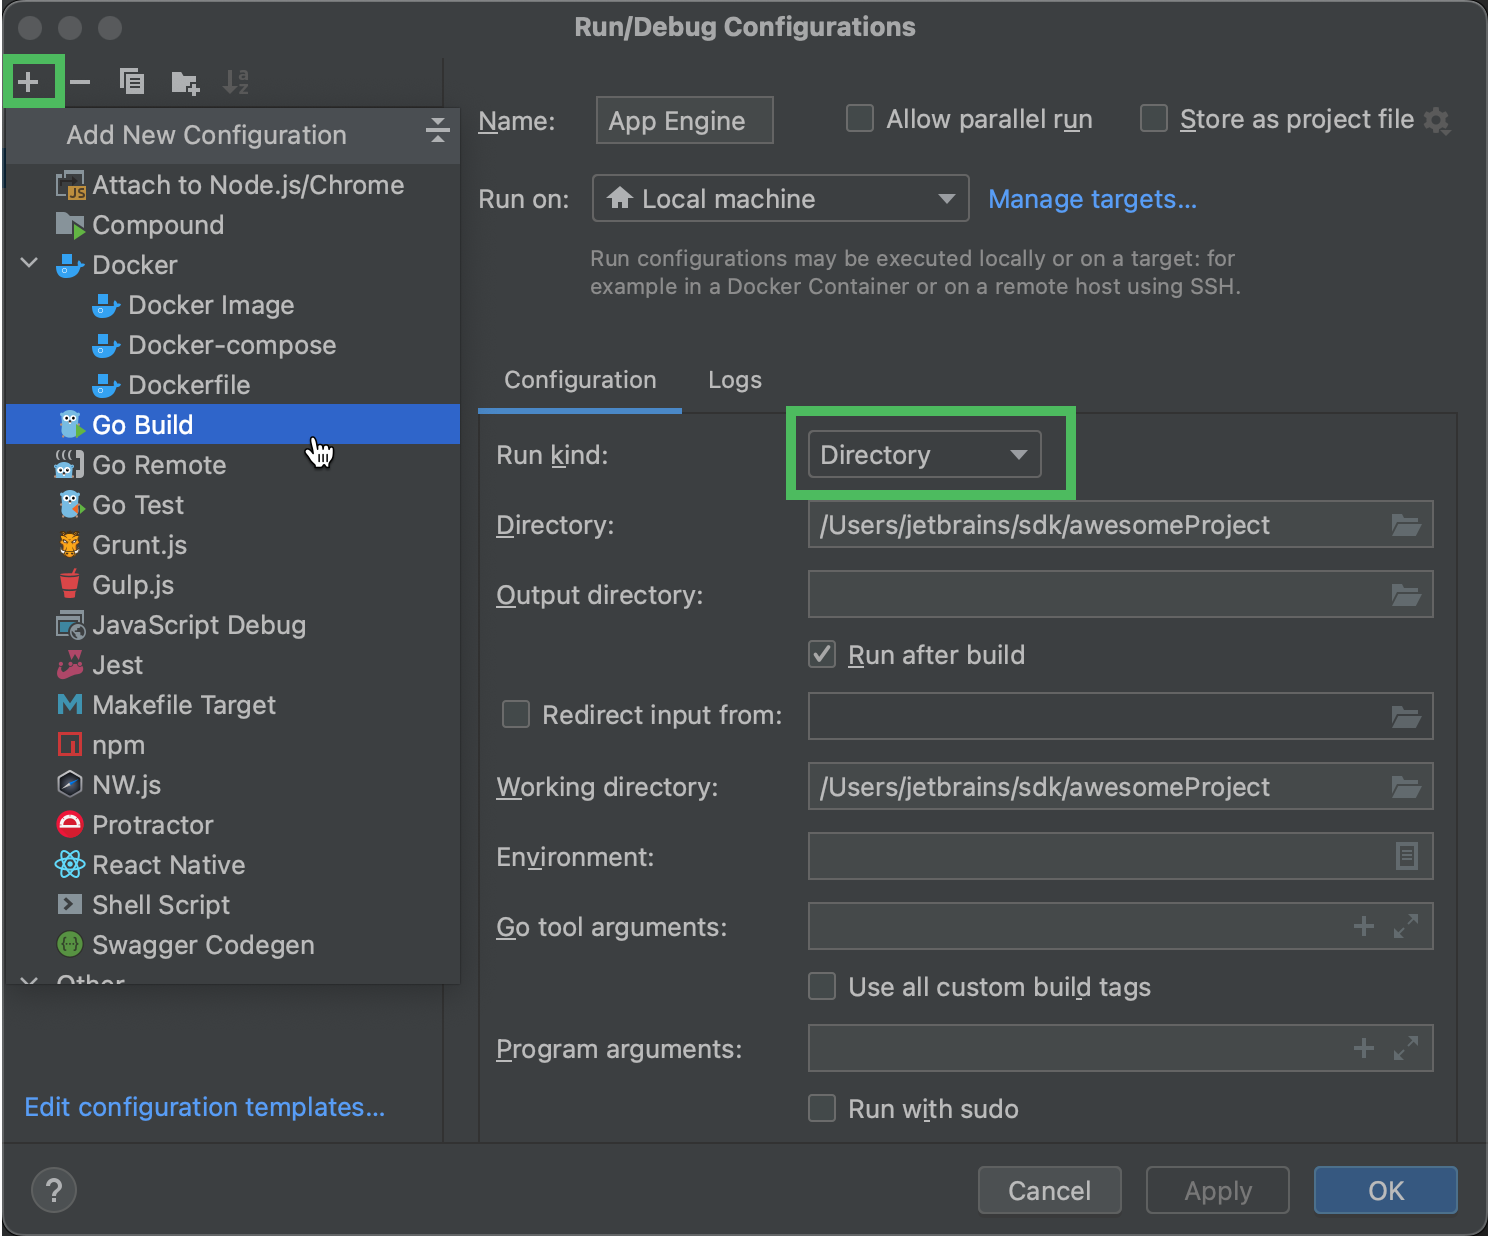Open Manage targets link
The height and width of the screenshot is (1236, 1488).
tap(1092, 199)
